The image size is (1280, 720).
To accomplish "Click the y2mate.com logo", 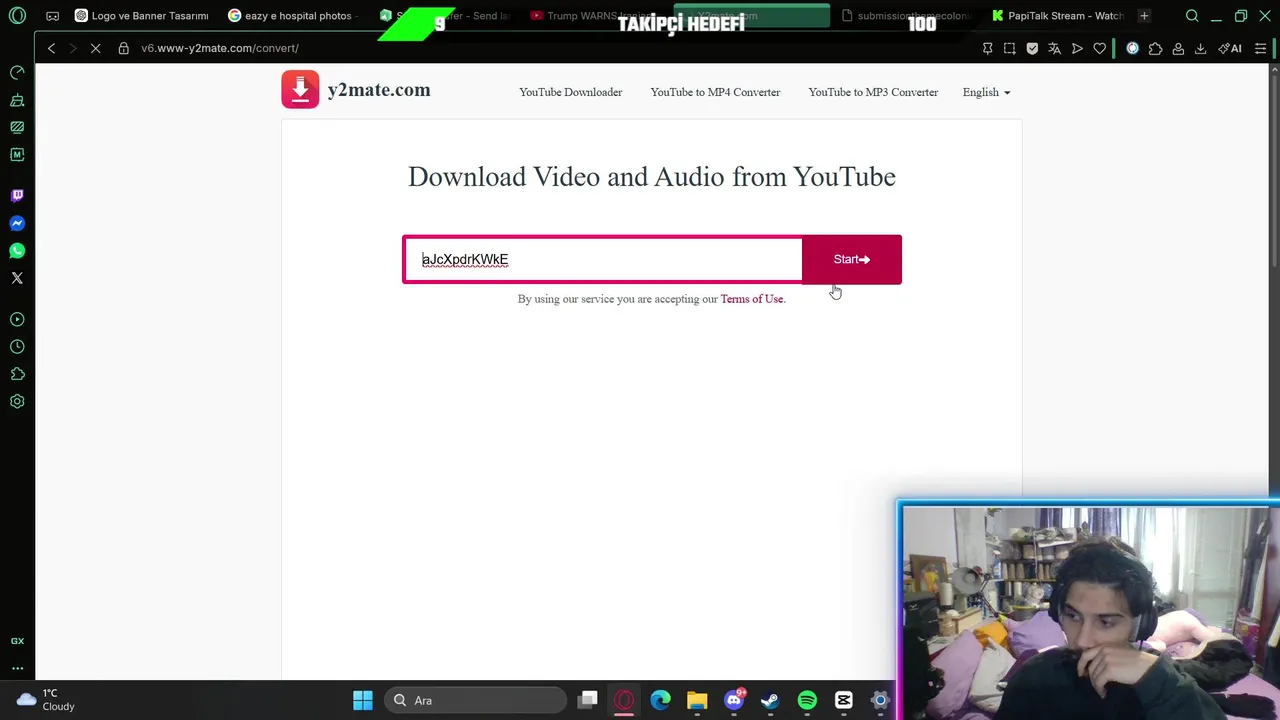I will (356, 90).
